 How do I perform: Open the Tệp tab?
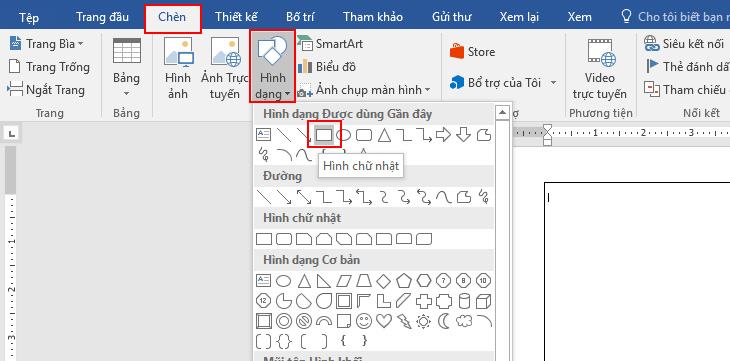pos(29,17)
